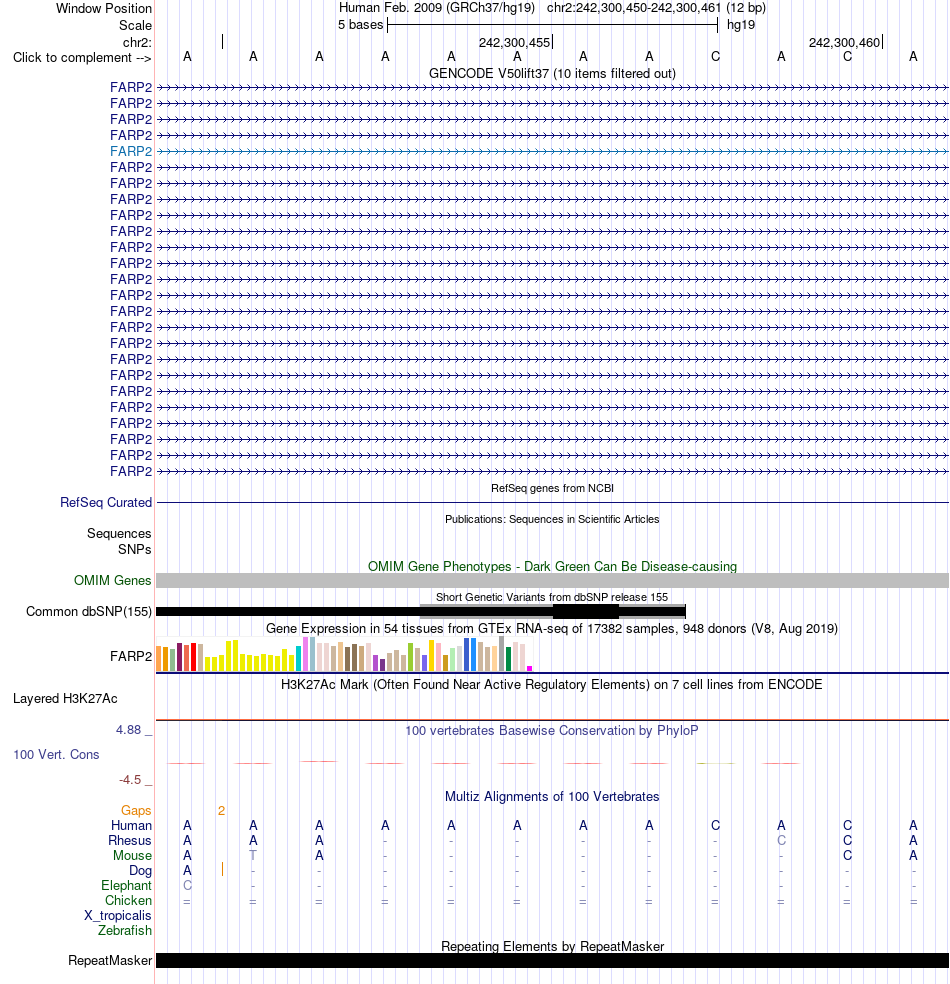Click 'Multiz Alignments of 100 Vertebrates' title

click(552, 796)
